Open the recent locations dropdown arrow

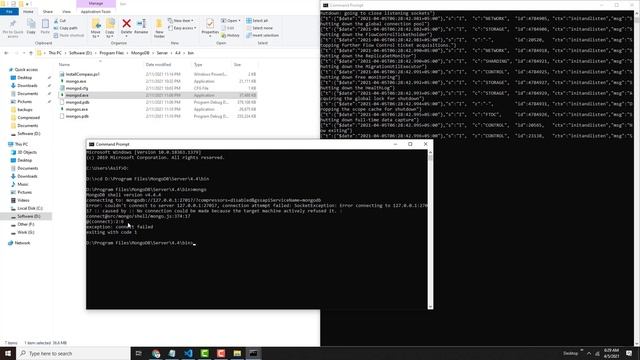pos(24,53)
